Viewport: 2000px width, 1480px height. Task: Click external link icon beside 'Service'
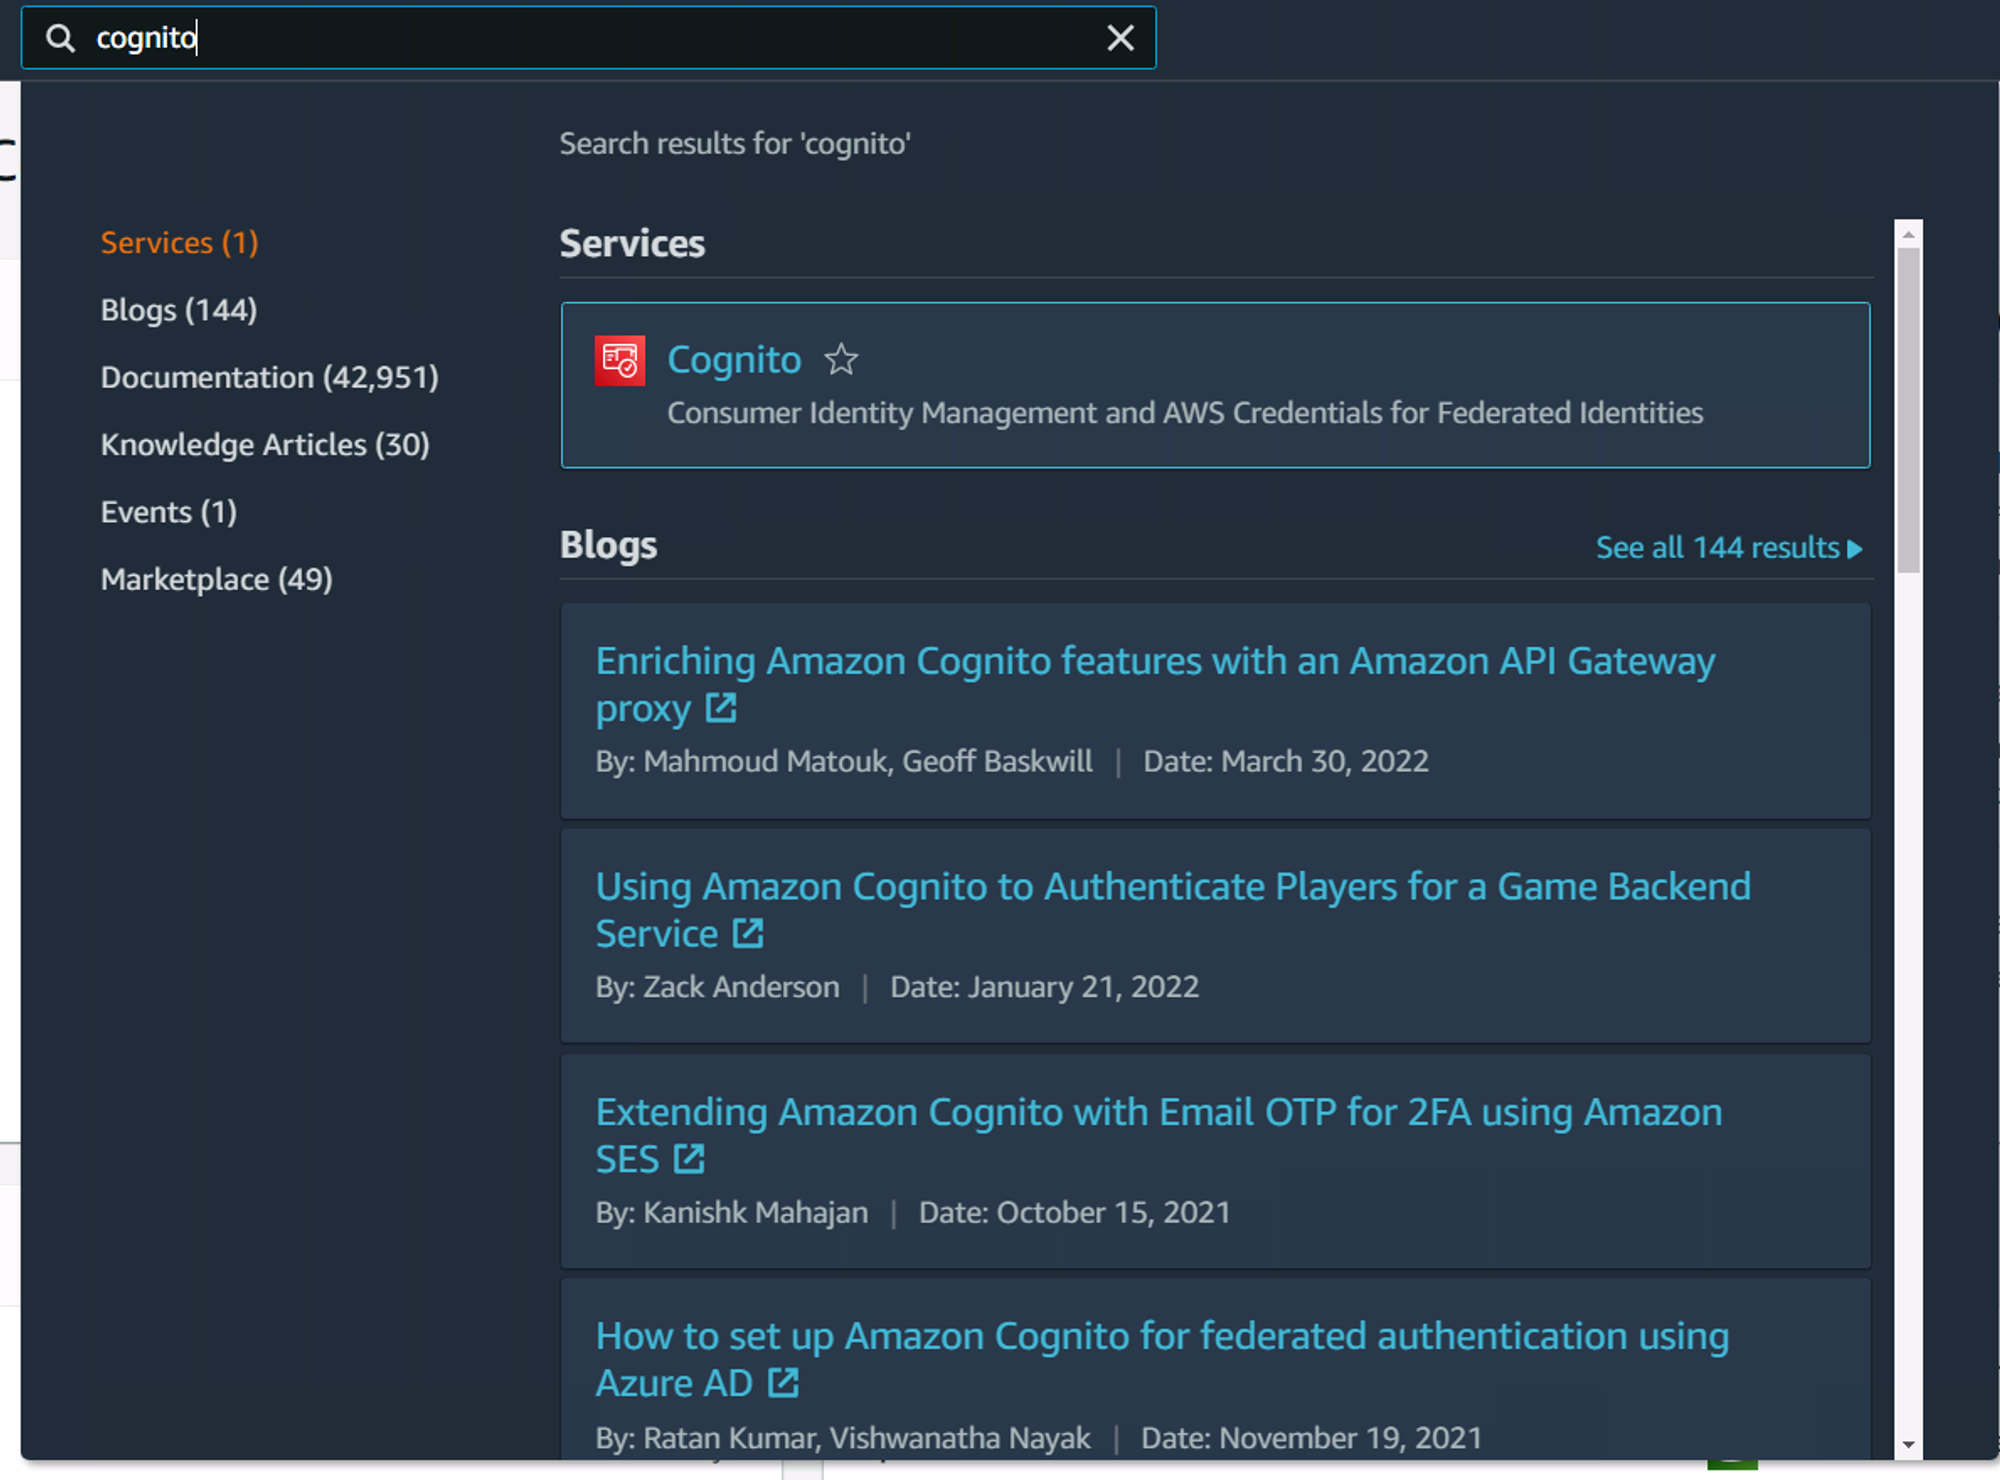click(748, 933)
